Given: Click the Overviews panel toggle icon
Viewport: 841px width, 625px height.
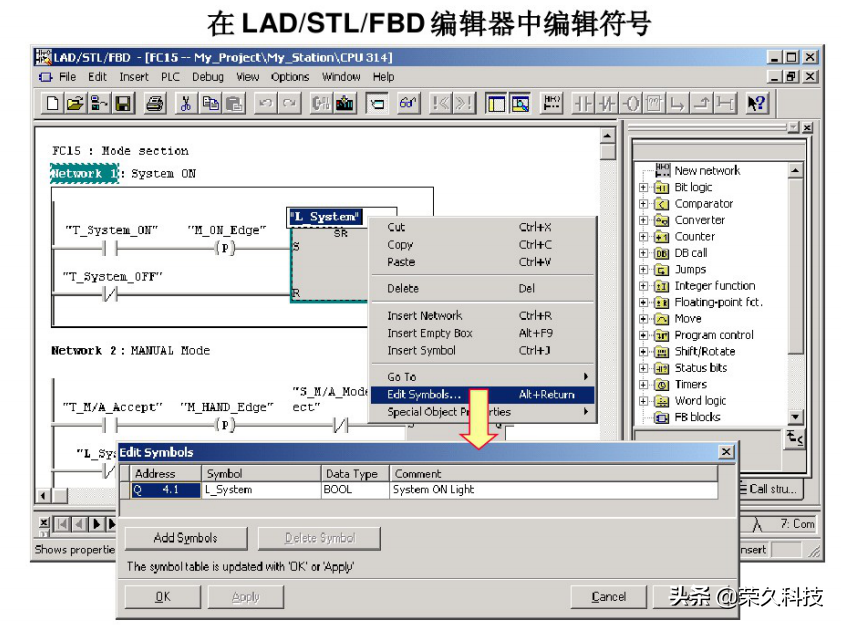Looking at the screenshot, I should pyautogui.click(x=496, y=103).
